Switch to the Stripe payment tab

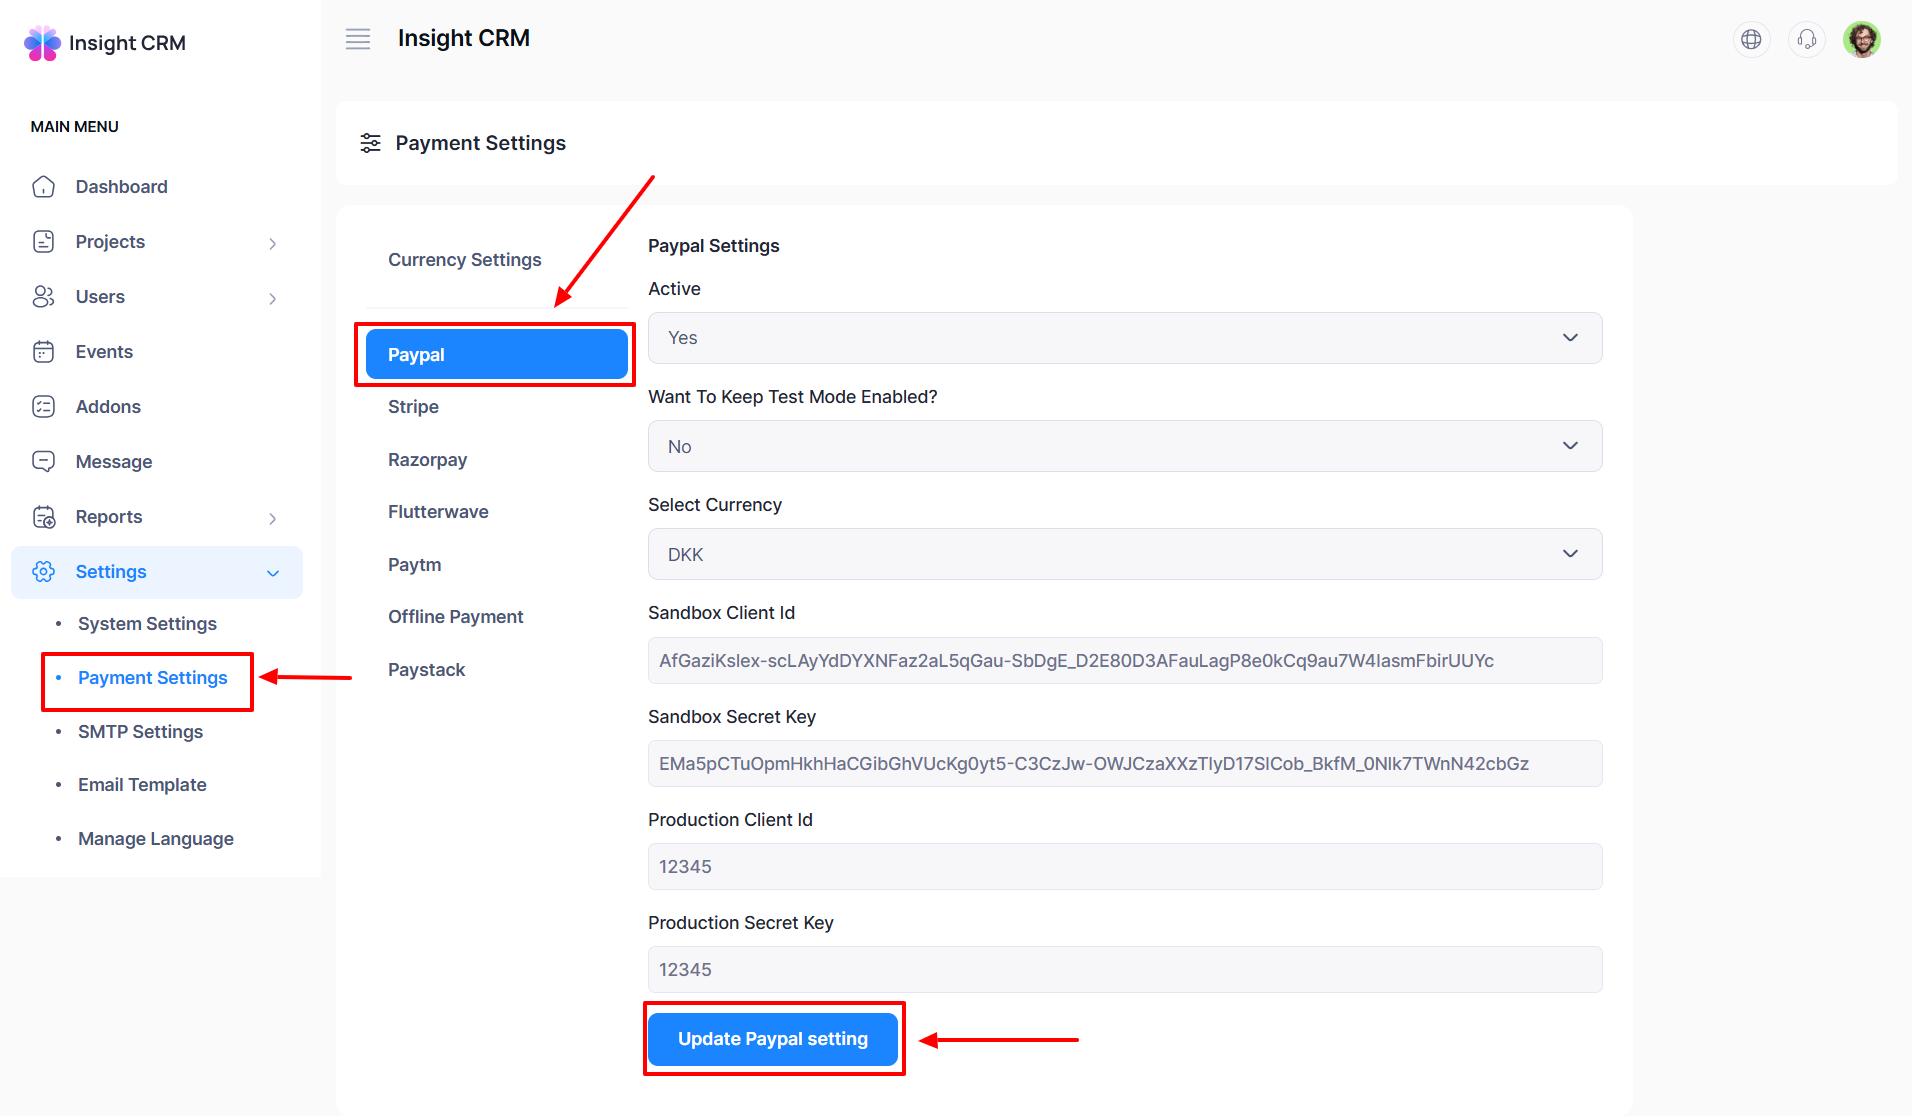(x=413, y=407)
